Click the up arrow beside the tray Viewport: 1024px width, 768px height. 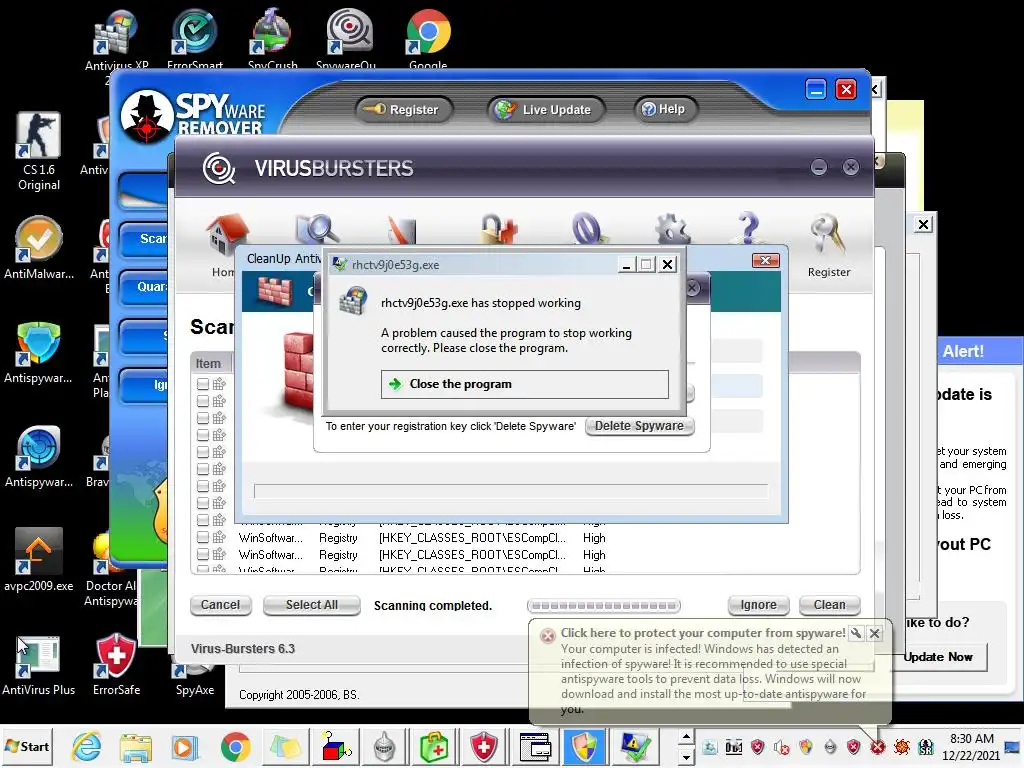[x=686, y=737]
